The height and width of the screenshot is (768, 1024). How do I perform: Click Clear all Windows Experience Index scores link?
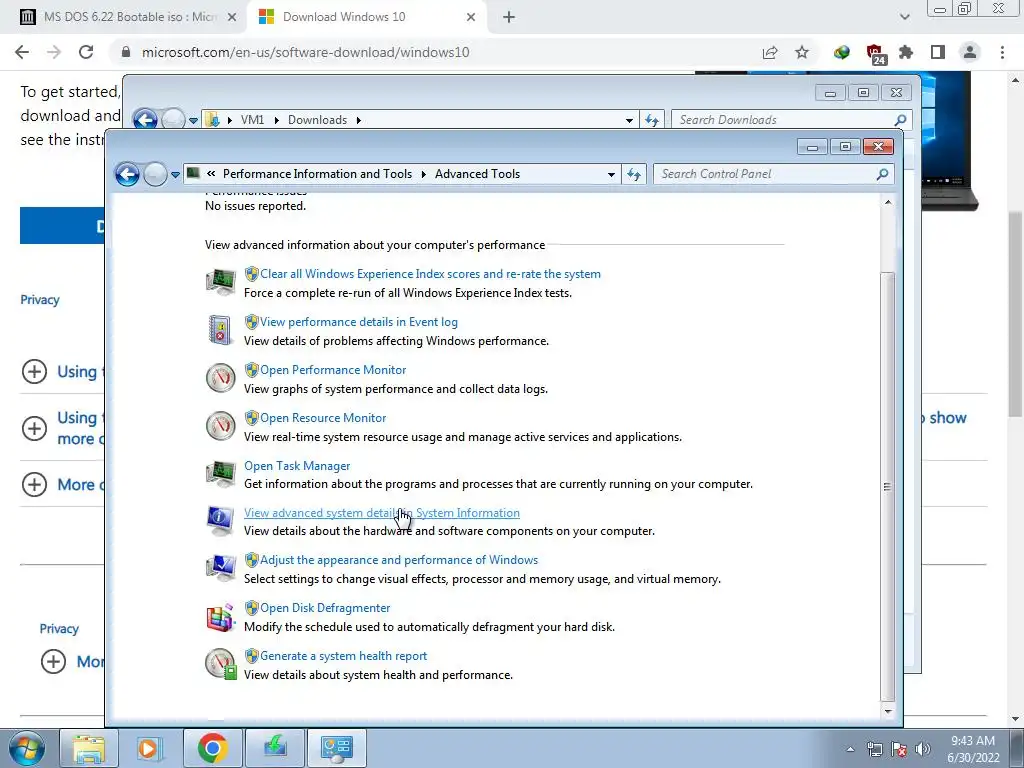tap(430, 274)
